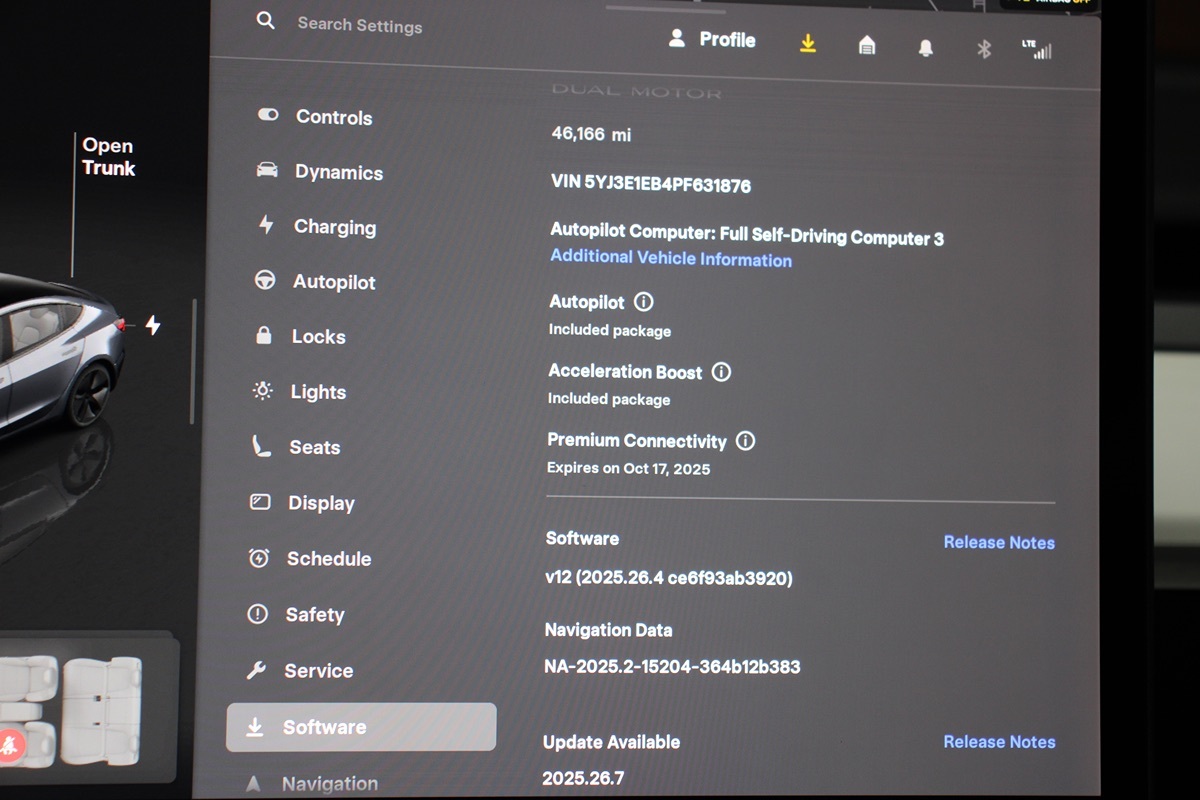Tap the Bluetooth icon in top bar
The height and width of the screenshot is (800, 1200).
tap(983, 48)
